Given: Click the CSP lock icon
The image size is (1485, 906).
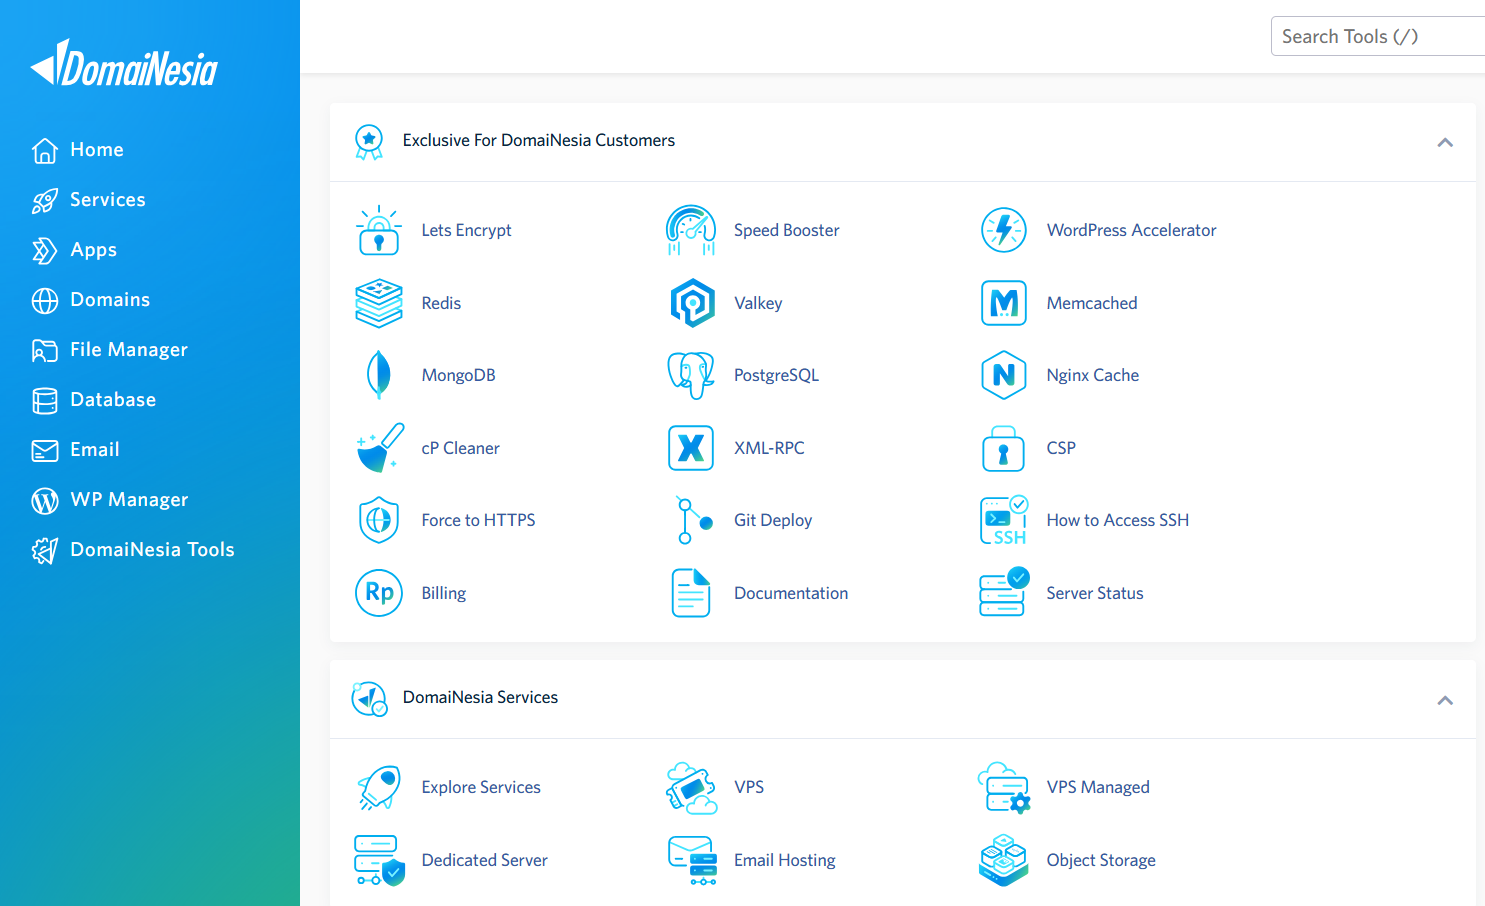Looking at the screenshot, I should (1003, 448).
